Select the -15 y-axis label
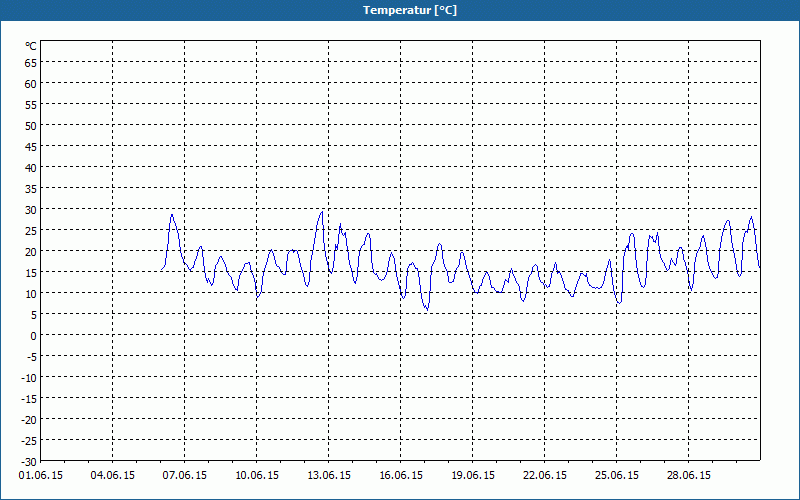800x500 pixels. (x=29, y=399)
